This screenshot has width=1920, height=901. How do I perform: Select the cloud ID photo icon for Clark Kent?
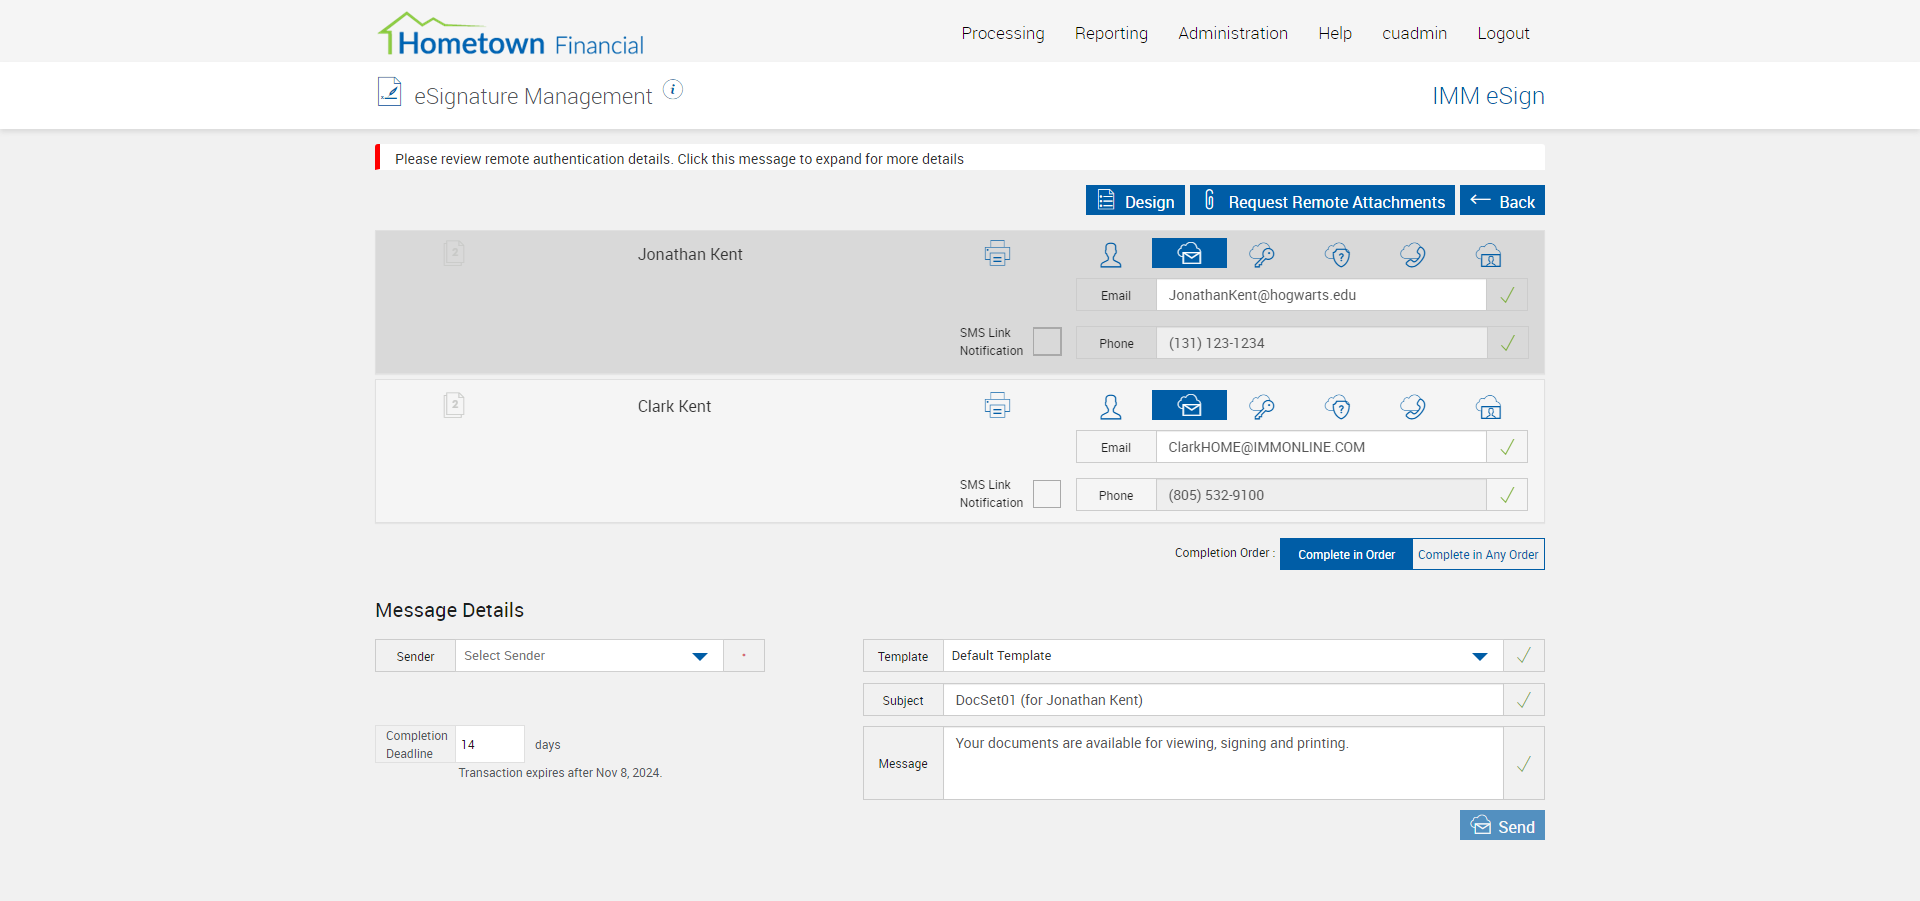point(1489,407)
